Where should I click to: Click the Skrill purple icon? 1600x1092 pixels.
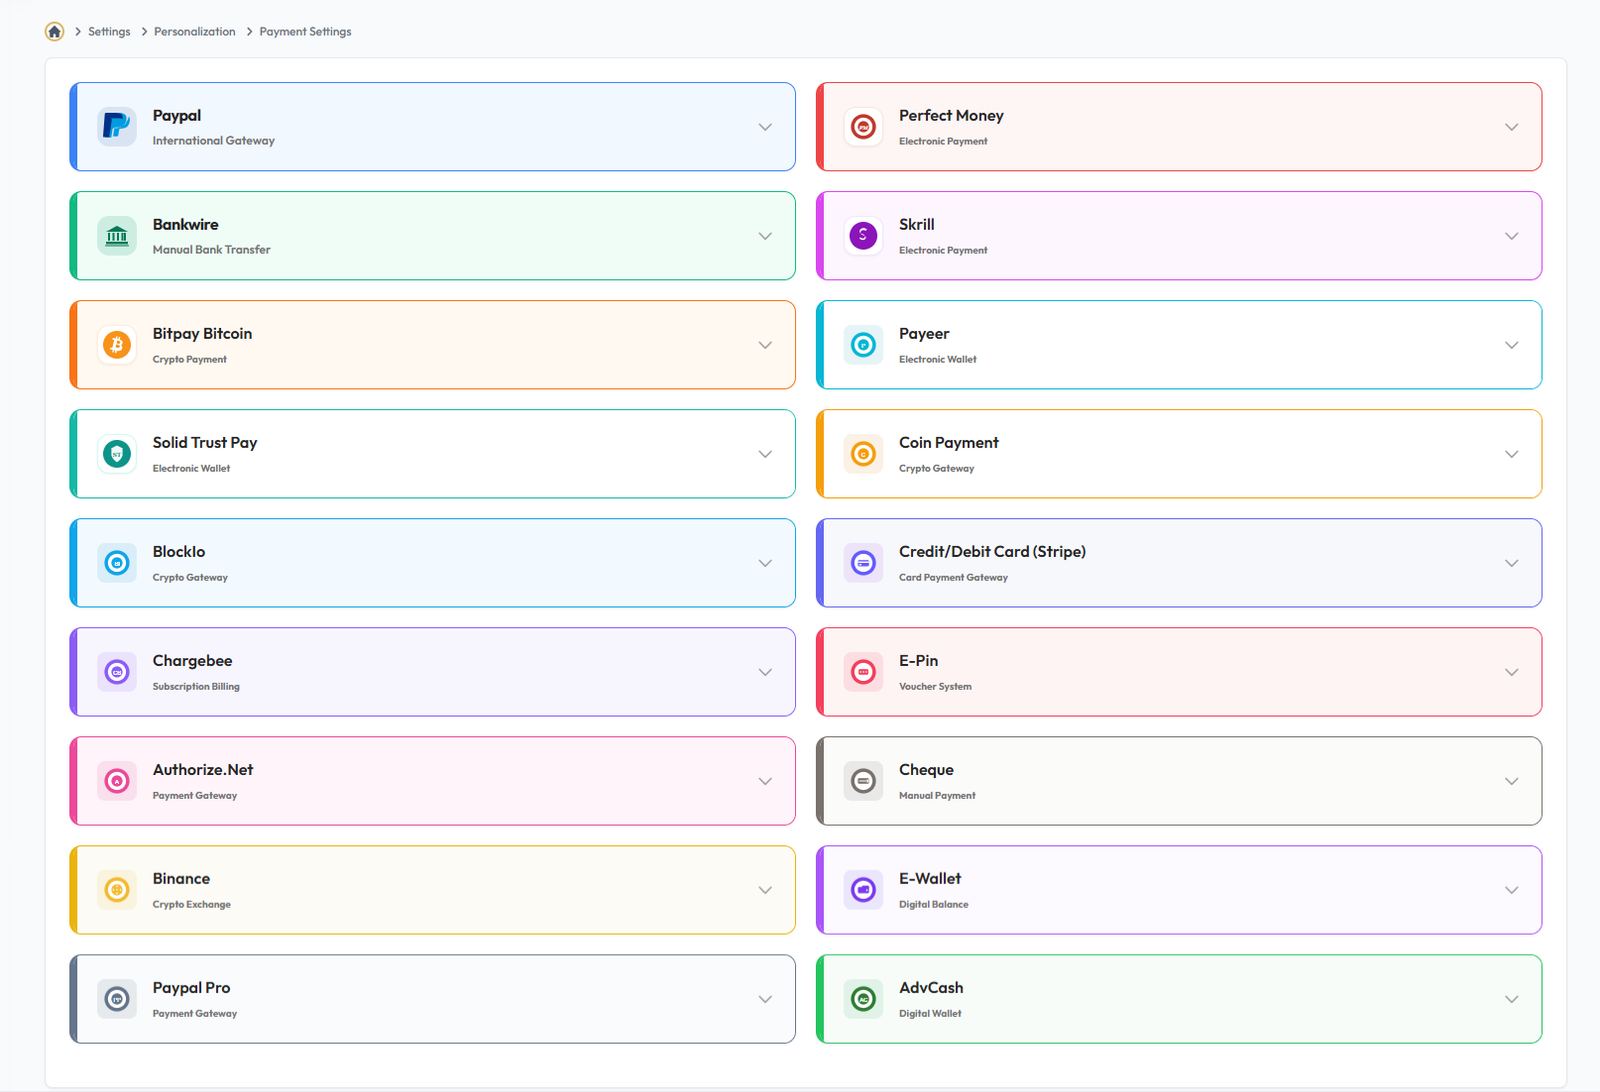[863, 236]
